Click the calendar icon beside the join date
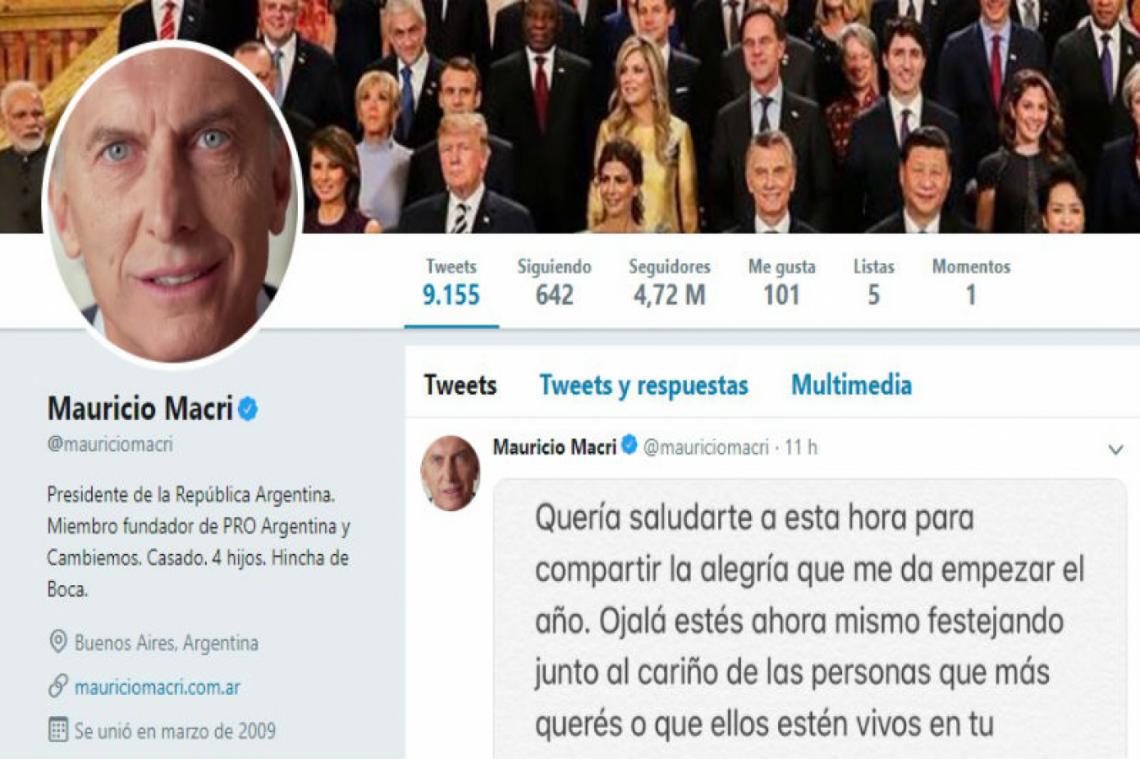Viewport: 1140px width, 759px height. point(57,730)
